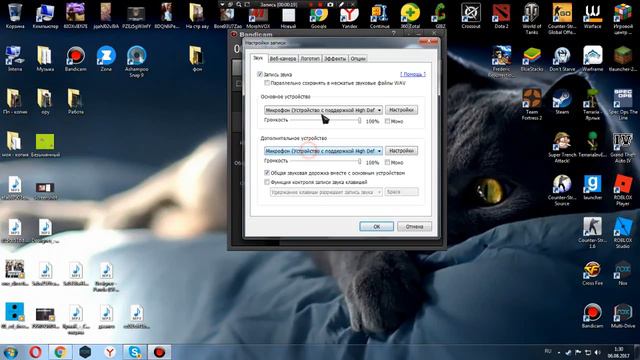Click the taskbar volume speaker icon

[598, 352]
